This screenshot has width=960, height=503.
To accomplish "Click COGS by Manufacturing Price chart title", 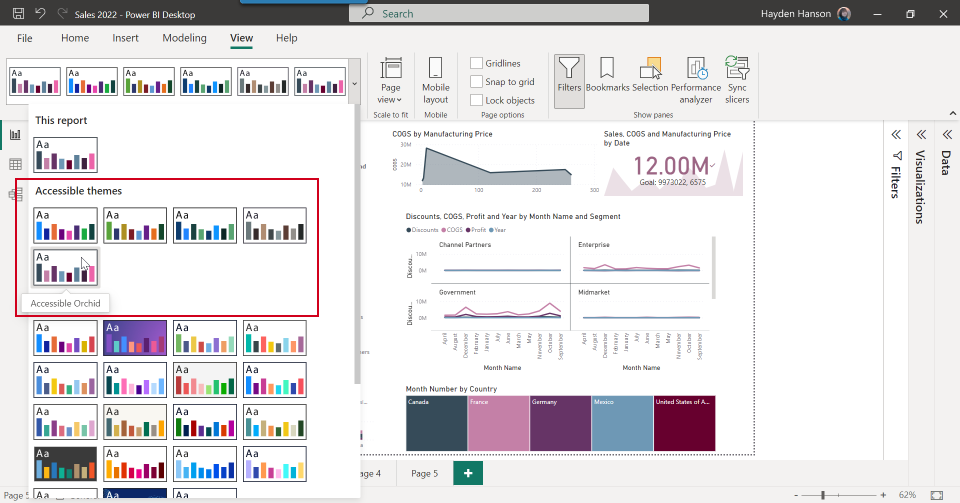I will 442,133.
